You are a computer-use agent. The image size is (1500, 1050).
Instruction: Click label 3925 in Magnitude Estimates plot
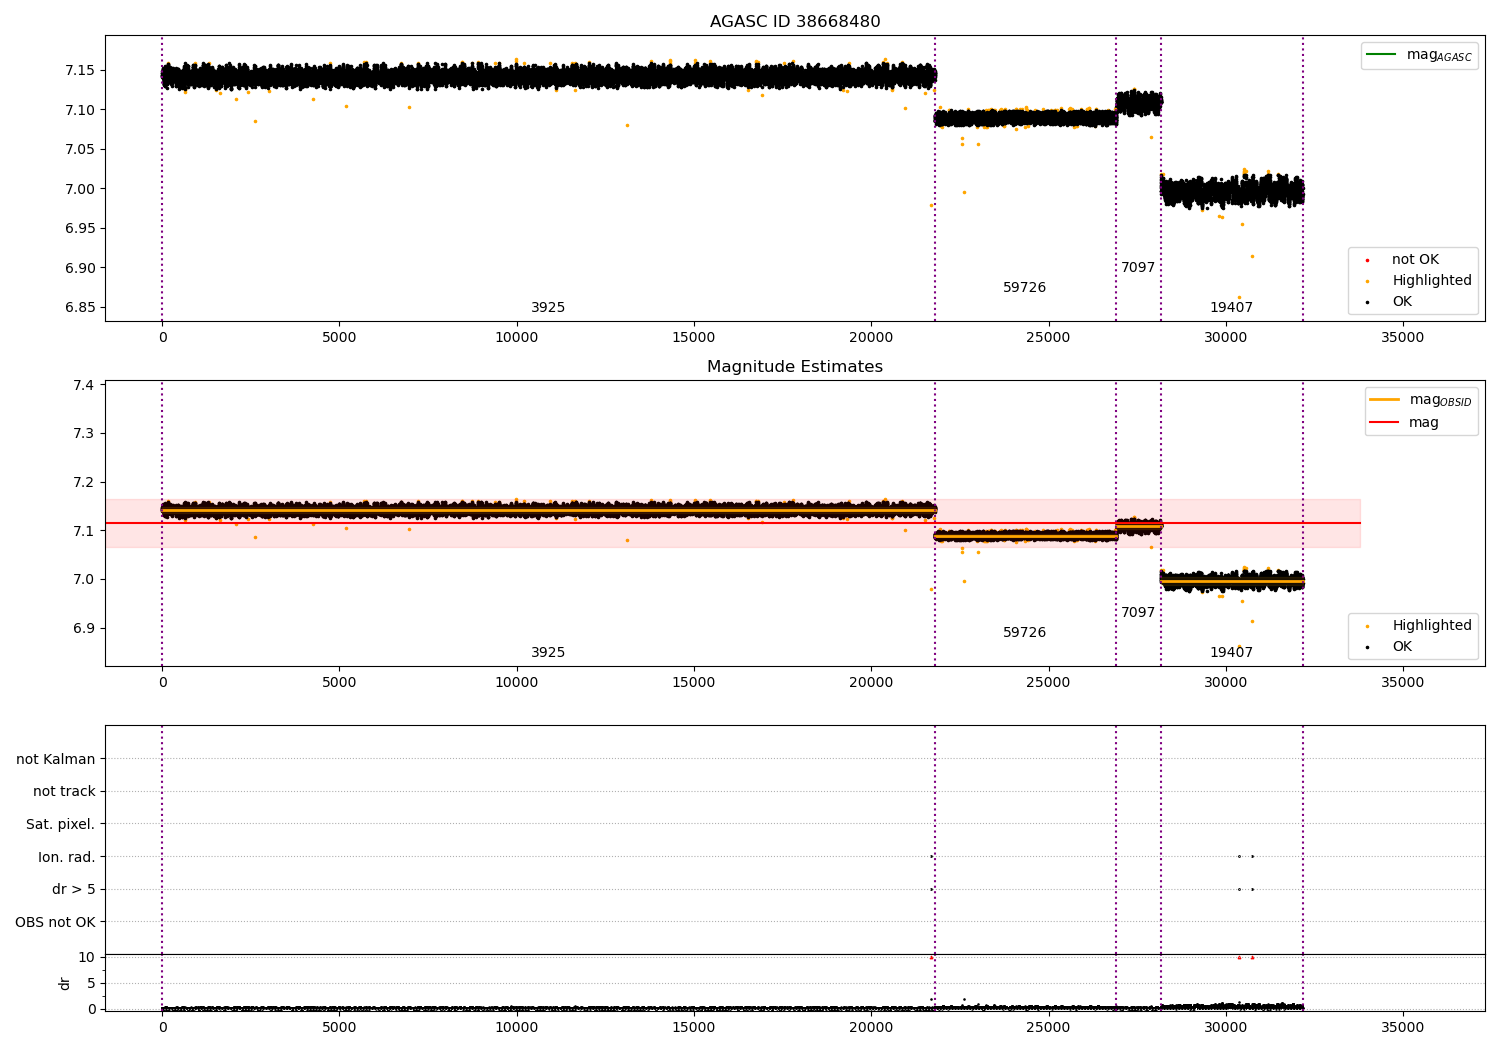tap(548, 653)
